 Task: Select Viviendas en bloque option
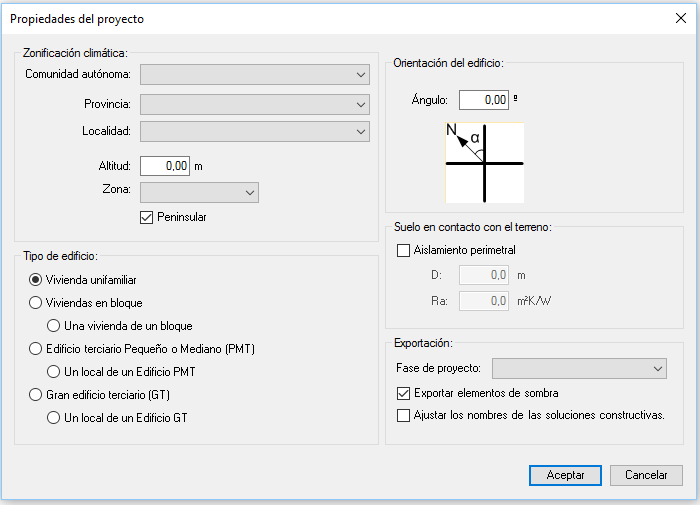(x=37, y=303)
